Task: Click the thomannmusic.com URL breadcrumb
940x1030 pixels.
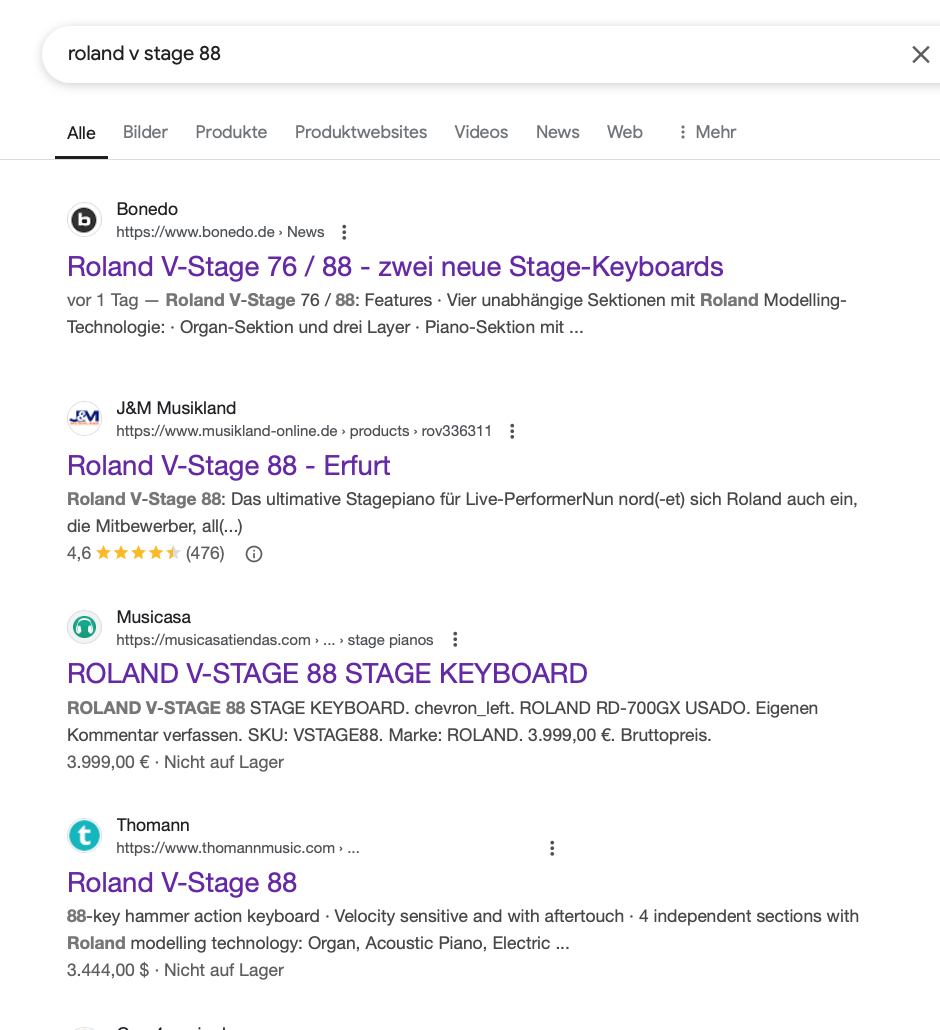Action: click(x=238, y=848)
